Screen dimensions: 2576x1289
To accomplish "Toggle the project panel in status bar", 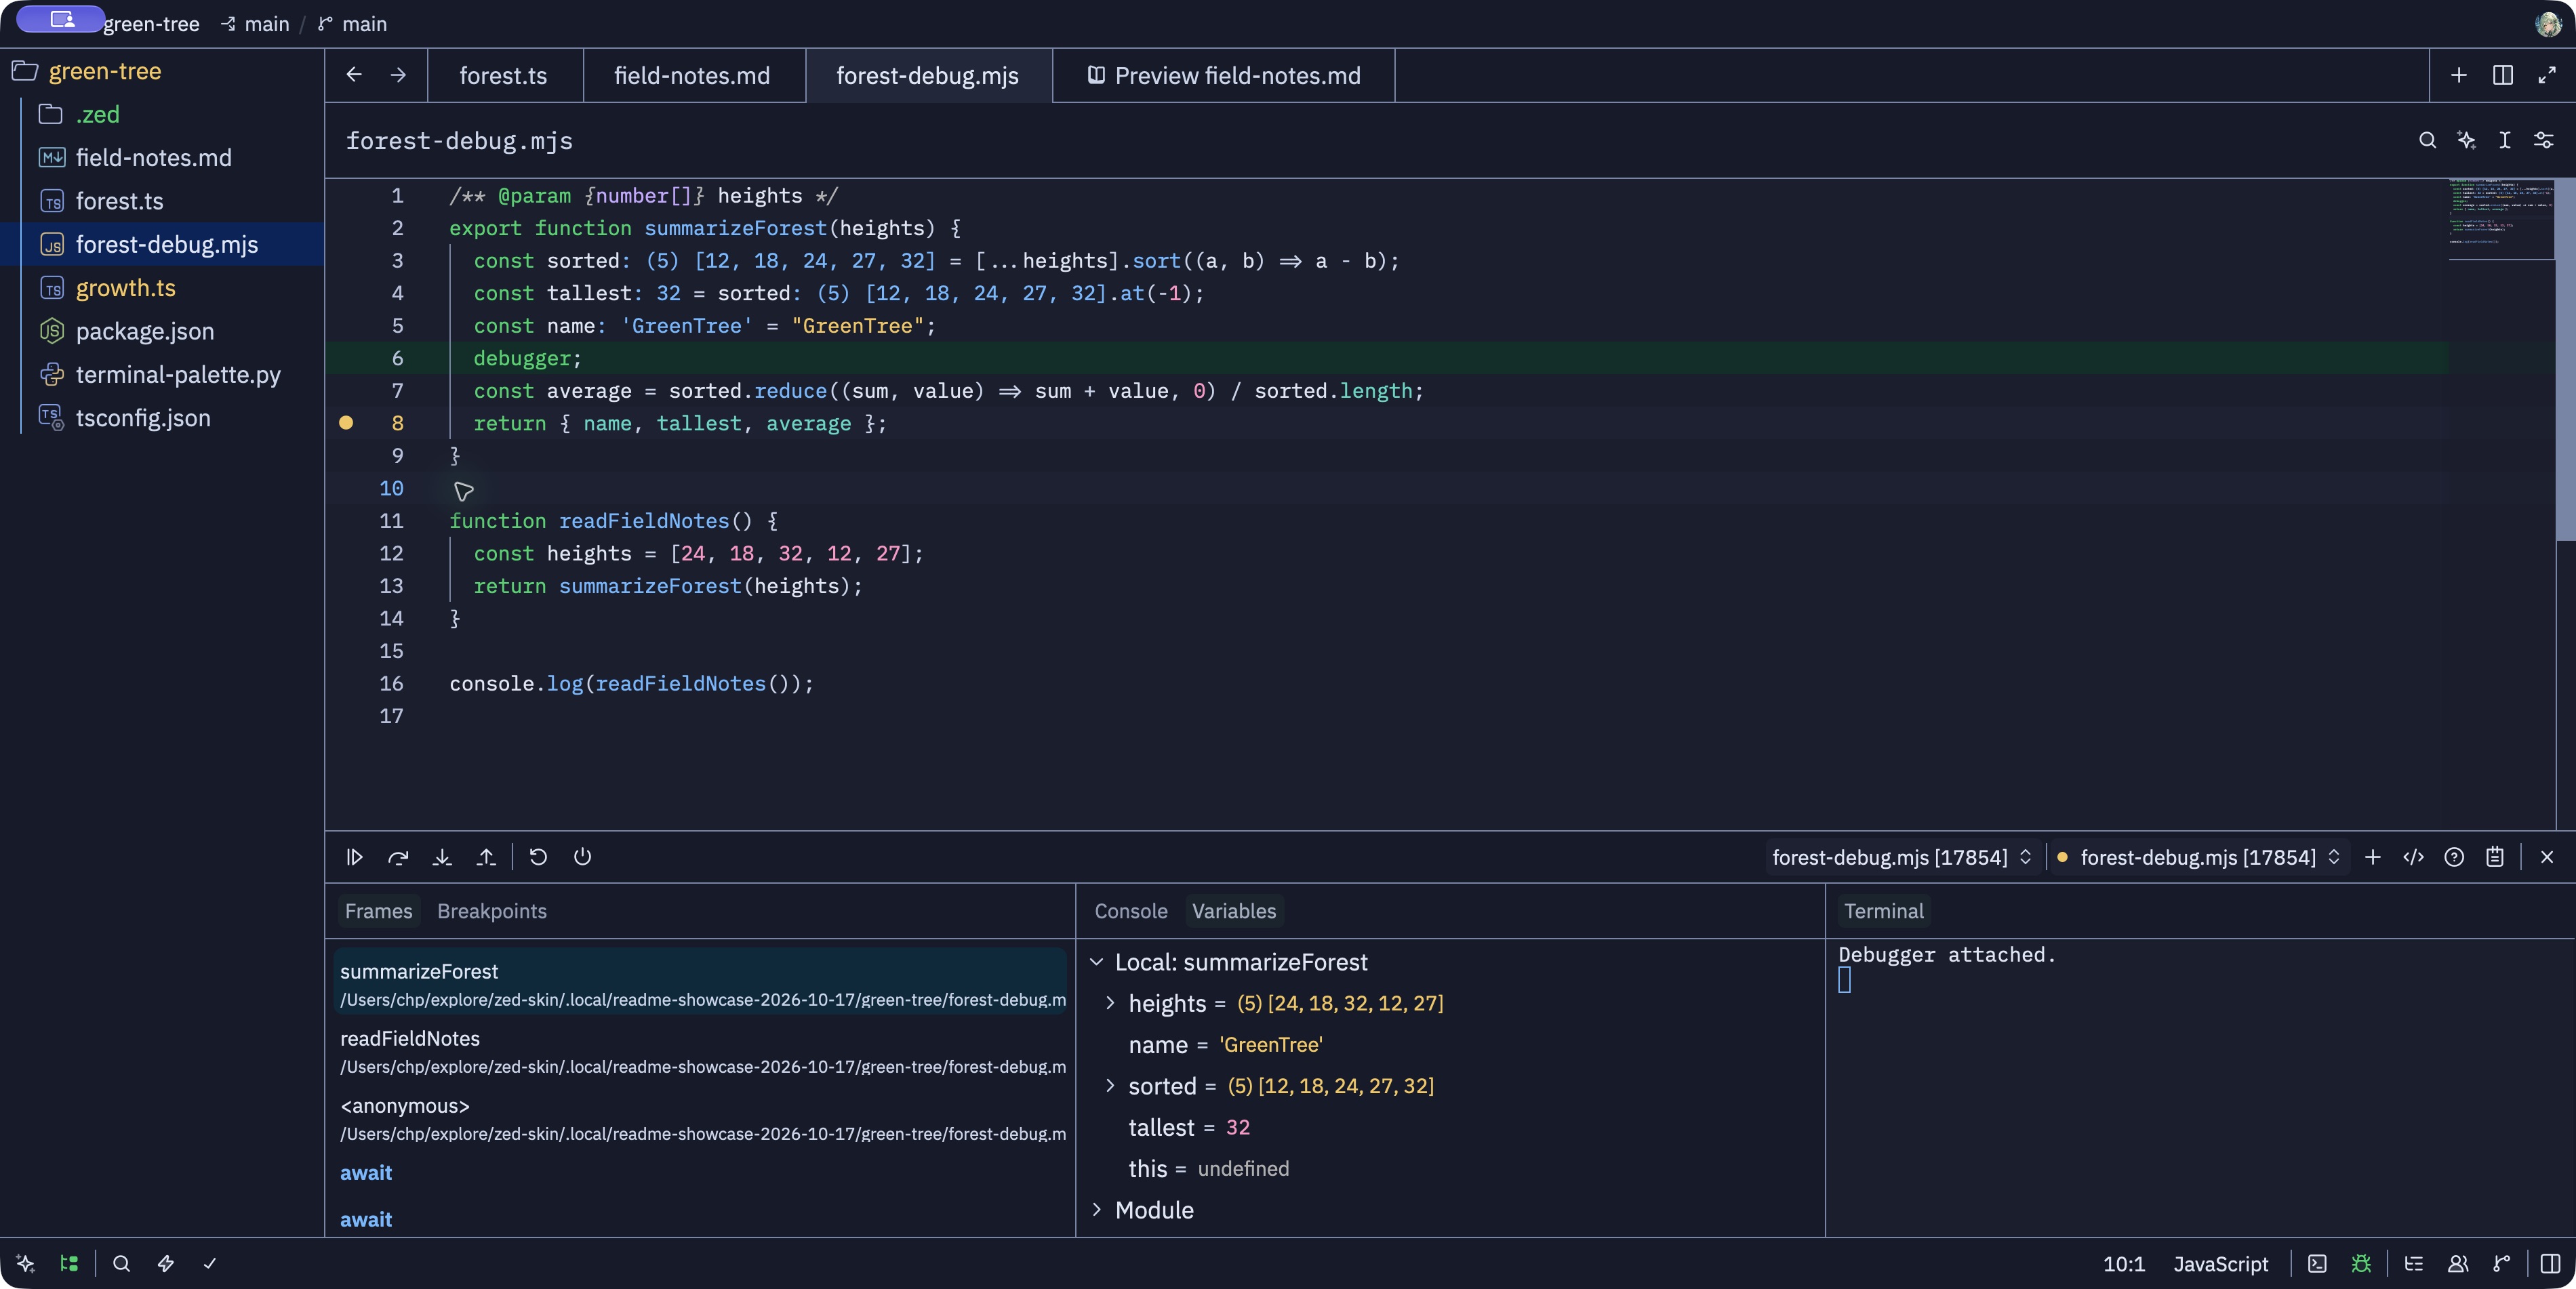I will [x=69, y=1263].
